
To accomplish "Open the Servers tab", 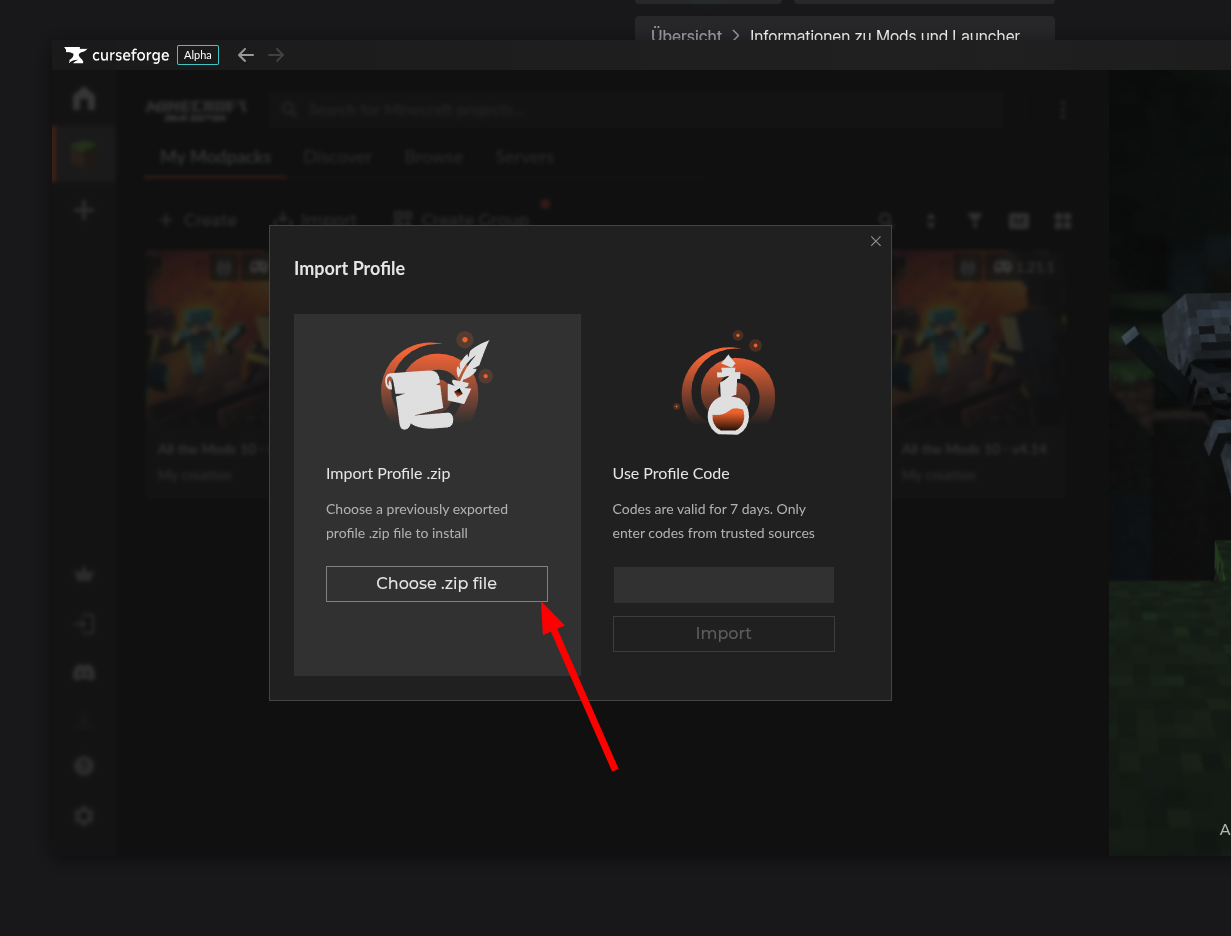I will (x=524, y=157).
